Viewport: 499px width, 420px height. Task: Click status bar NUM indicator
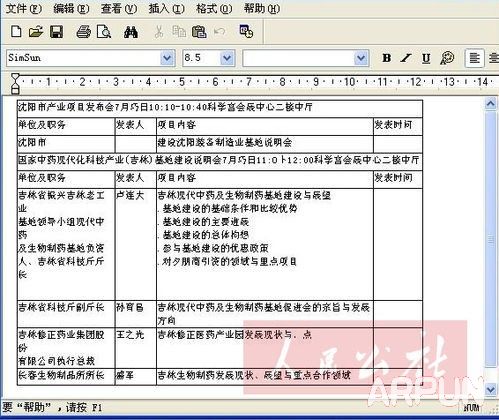tap(472, 407)
